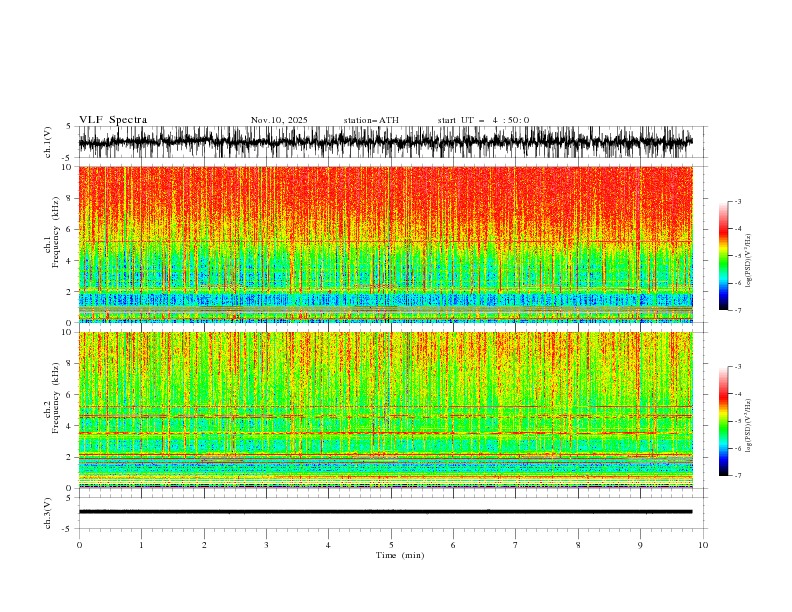Click the ch.1 colorbar '-3' tick label
792x612 pixels.
coord(737,201)
